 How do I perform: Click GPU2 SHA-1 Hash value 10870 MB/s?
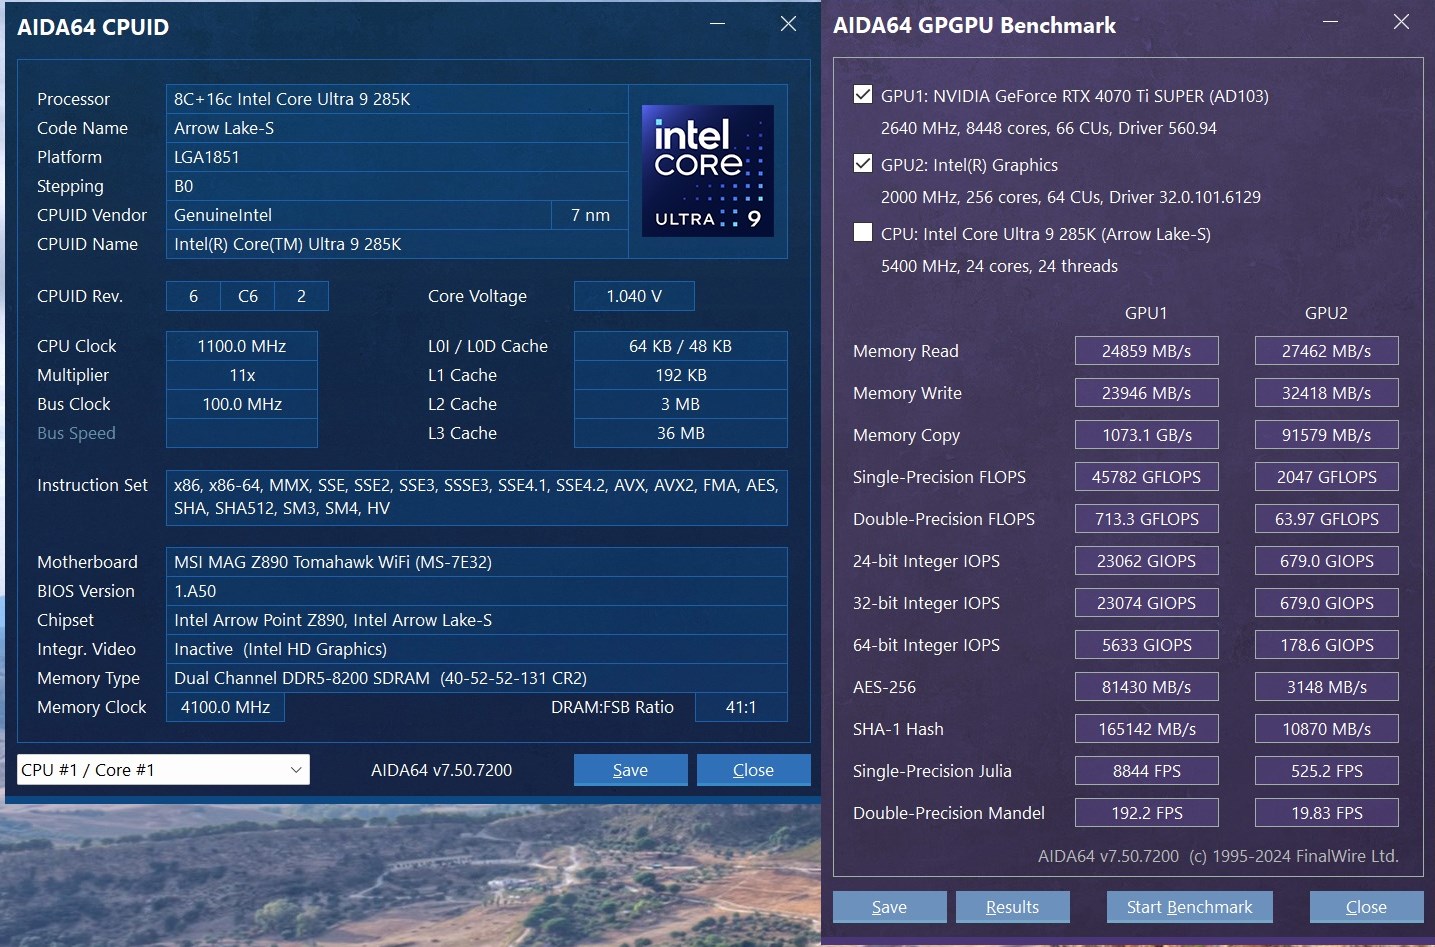[1327, 729]
